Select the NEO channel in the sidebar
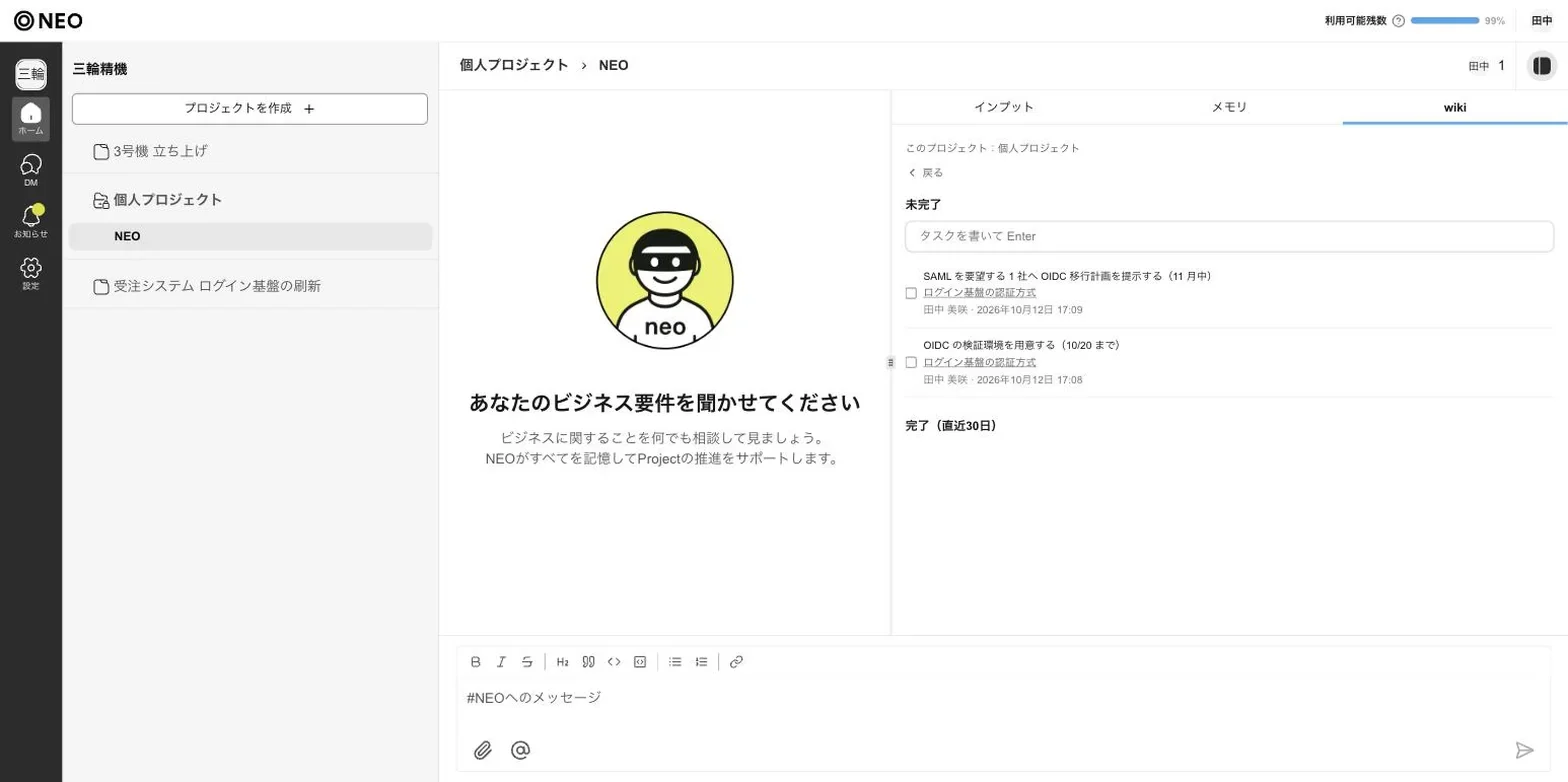This screenshot has width=1568, height=782. coord(250,237)
